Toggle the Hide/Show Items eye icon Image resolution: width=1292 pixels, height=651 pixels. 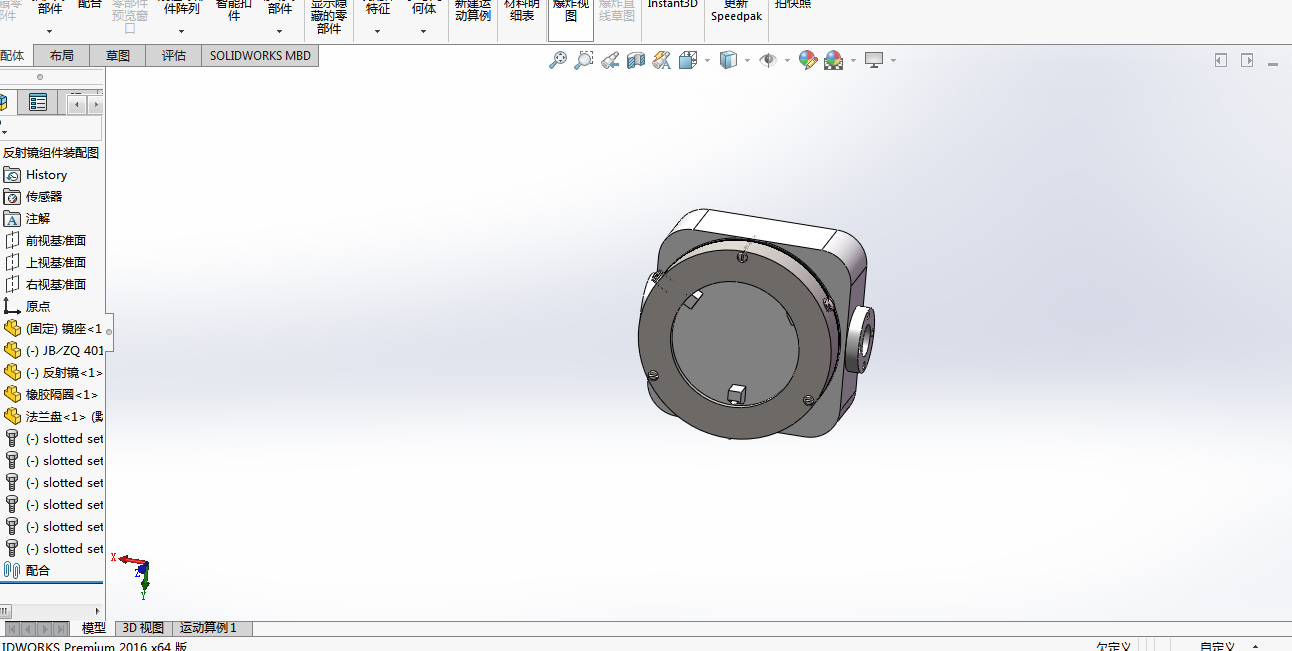click(x=767, y=60)
